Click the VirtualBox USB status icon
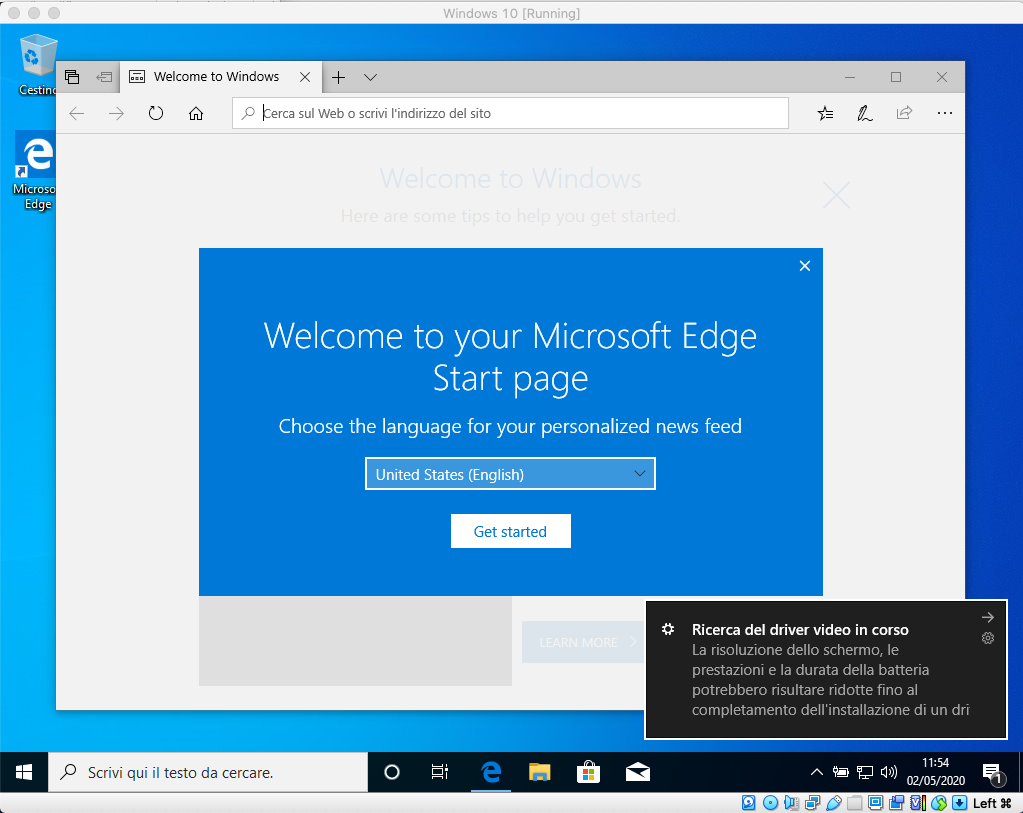 pos(834,803)
